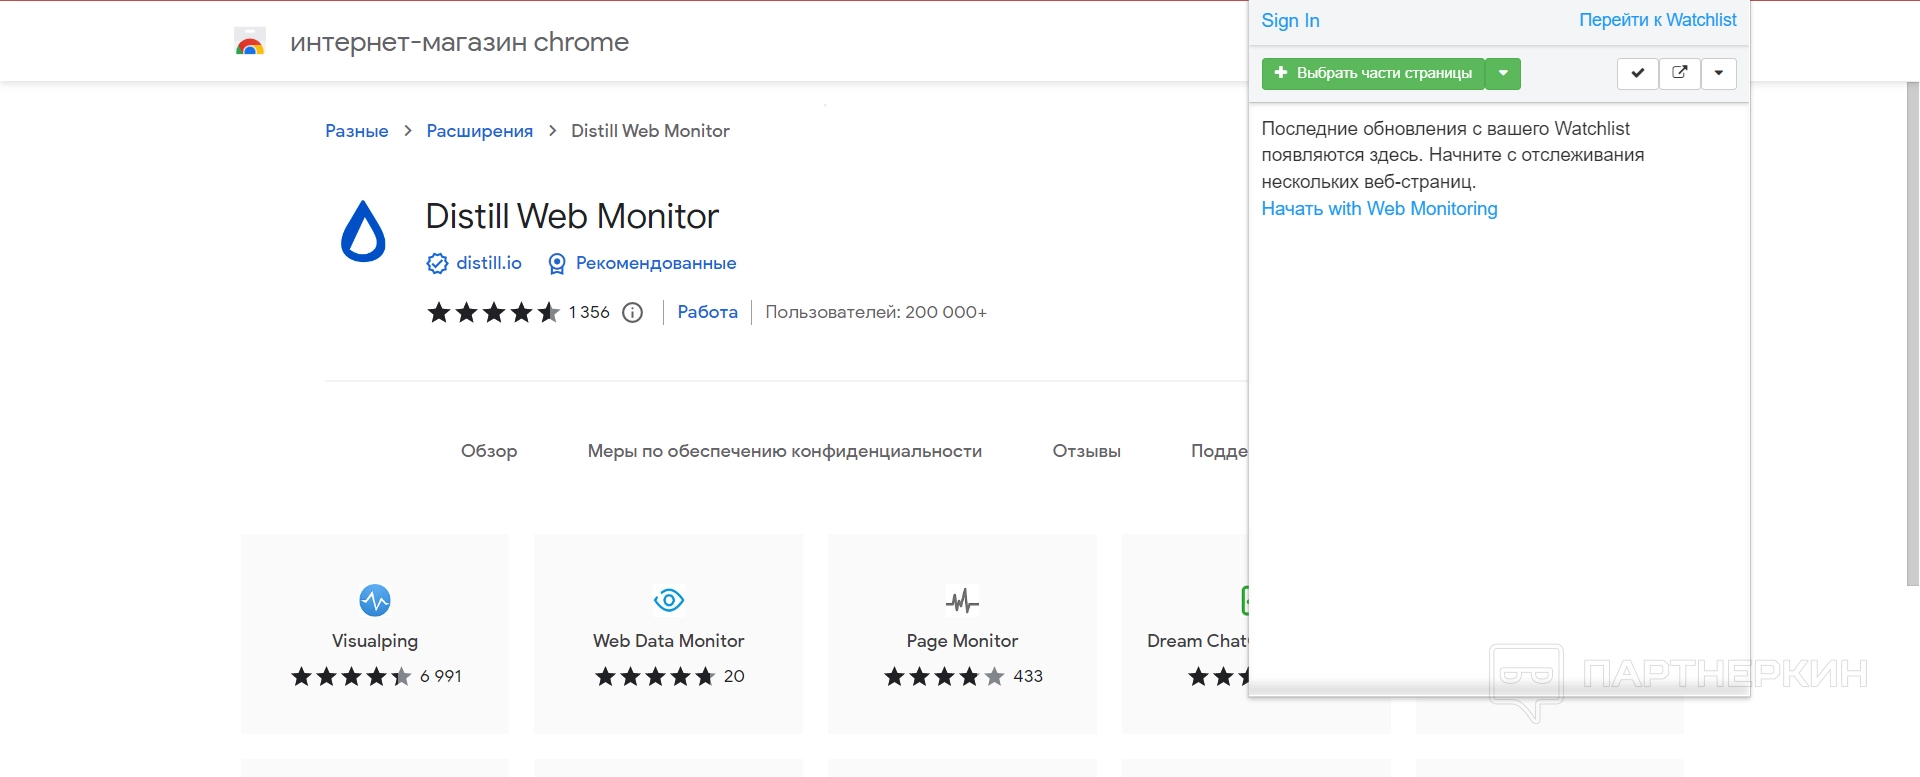The height and width of the screenshot is (777, 1920).
Task: Click the 1 356 ratings count
Action: pyautogui.click(x=589, y=312)
